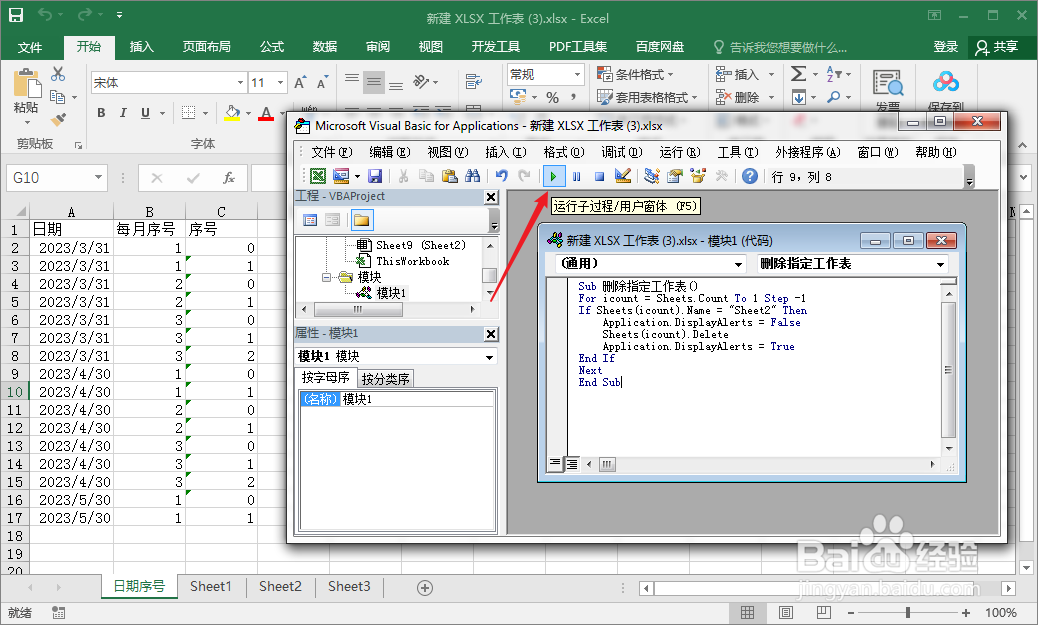This screenshot has width=1038, height=625.
Task: Select the Sheet2 worksheet tab
Action: pos(280,587)
